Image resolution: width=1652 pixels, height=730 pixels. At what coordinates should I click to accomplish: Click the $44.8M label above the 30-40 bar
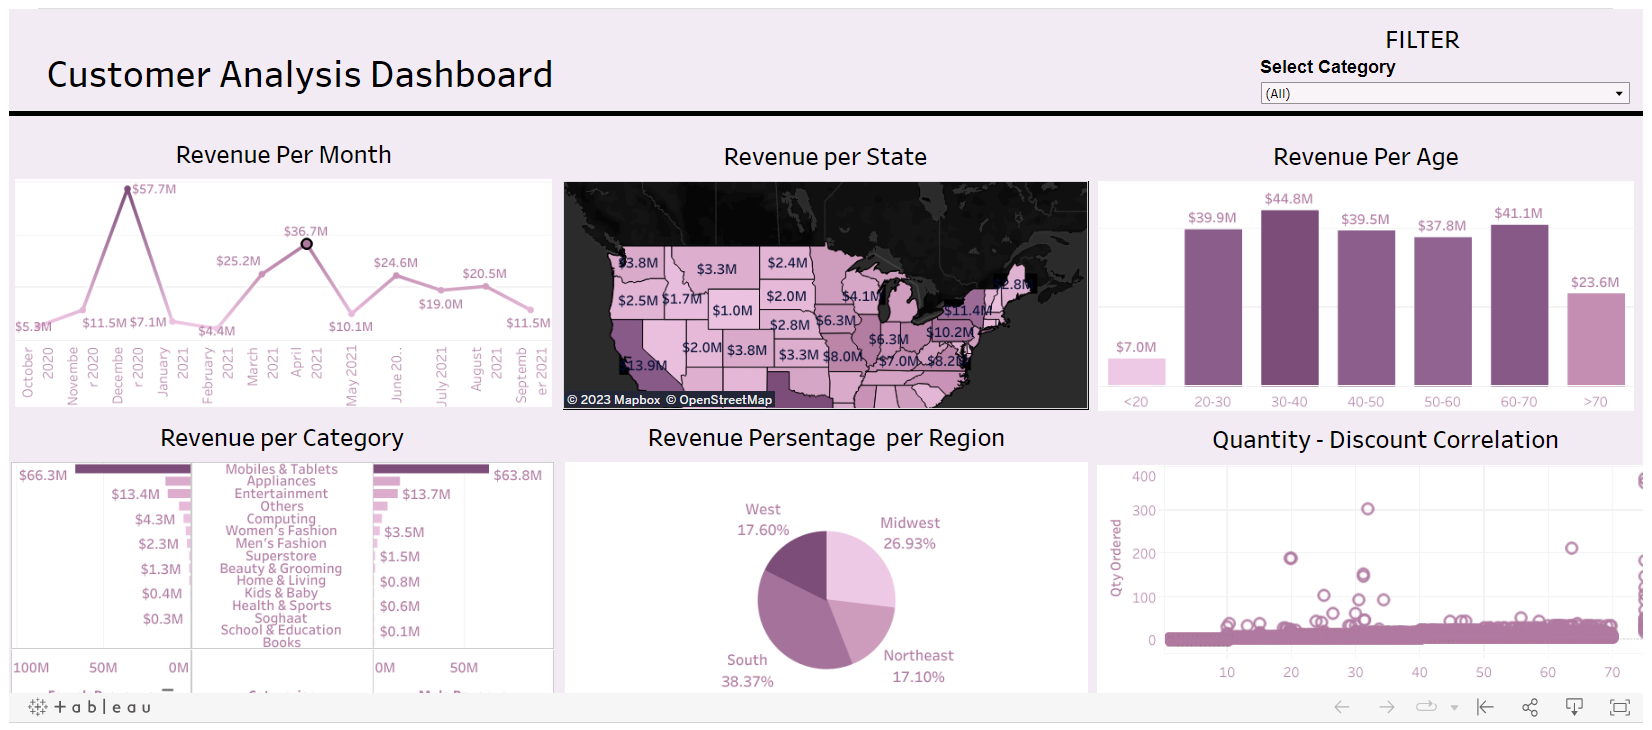coord(1288,199)
